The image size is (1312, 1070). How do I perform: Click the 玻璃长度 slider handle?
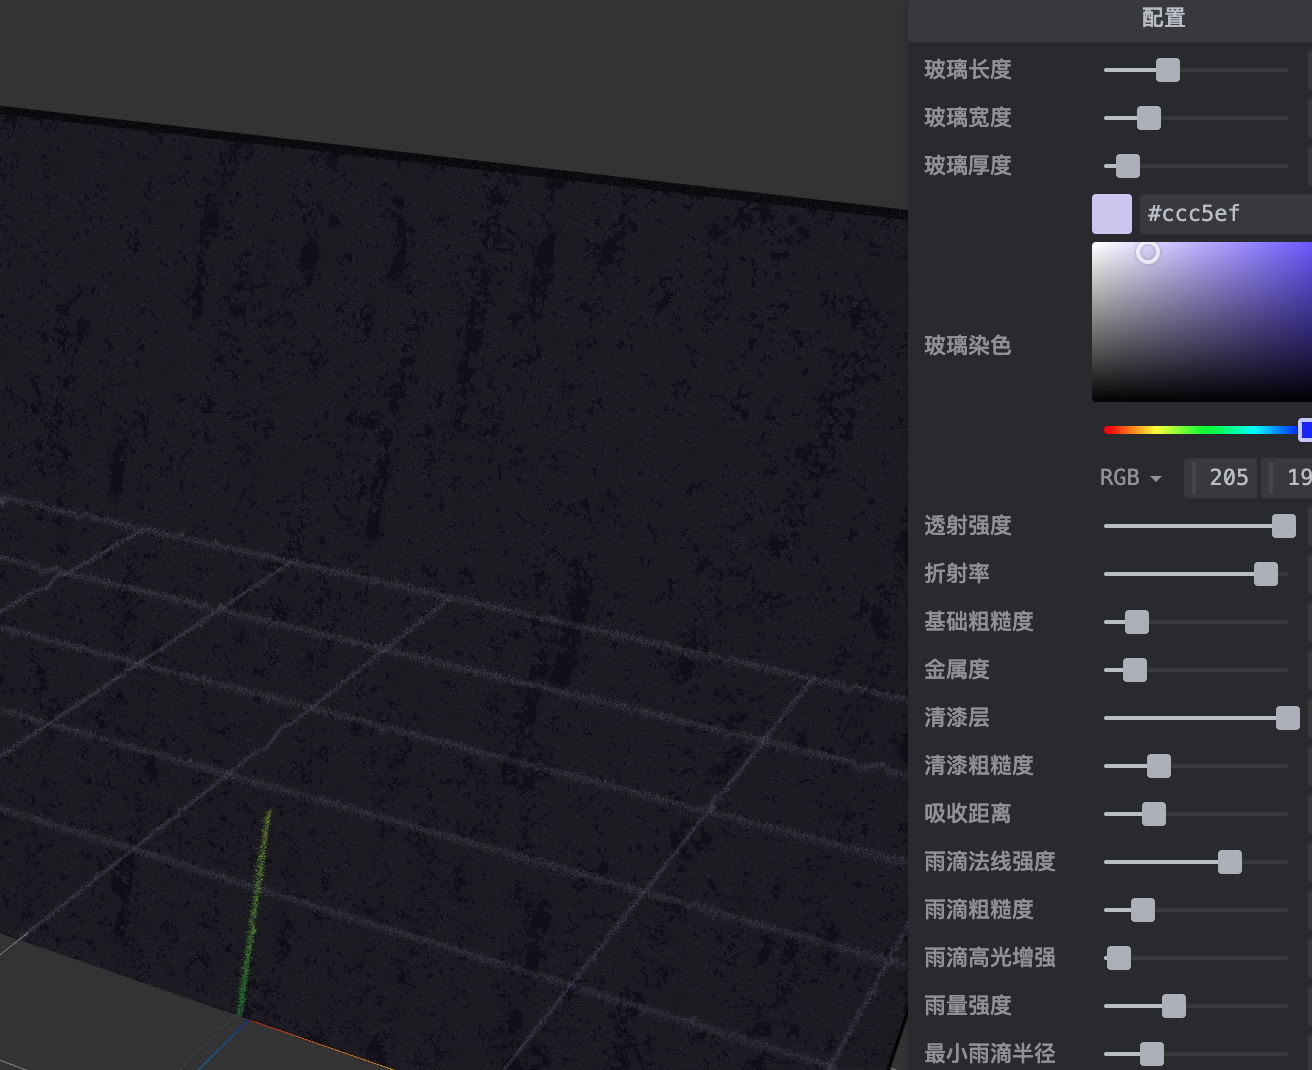pos(1167,70)
